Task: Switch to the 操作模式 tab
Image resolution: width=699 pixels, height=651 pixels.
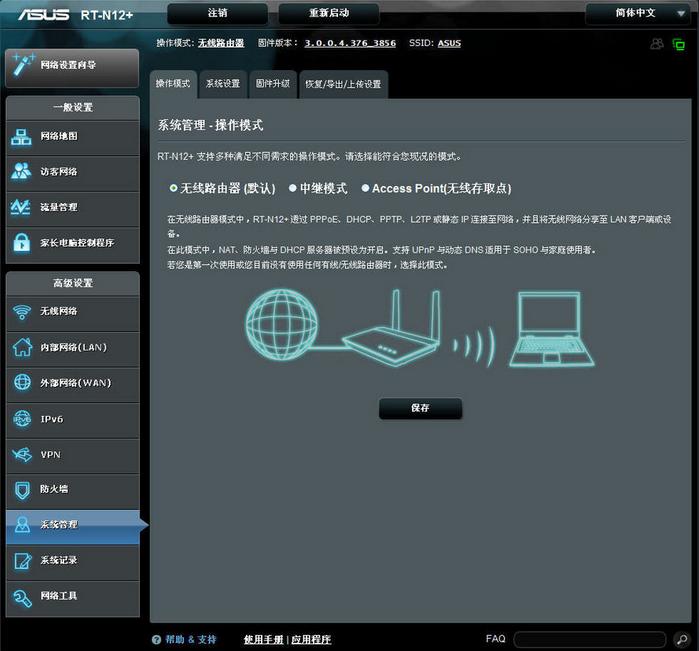Action: click(x=173, y=84)
